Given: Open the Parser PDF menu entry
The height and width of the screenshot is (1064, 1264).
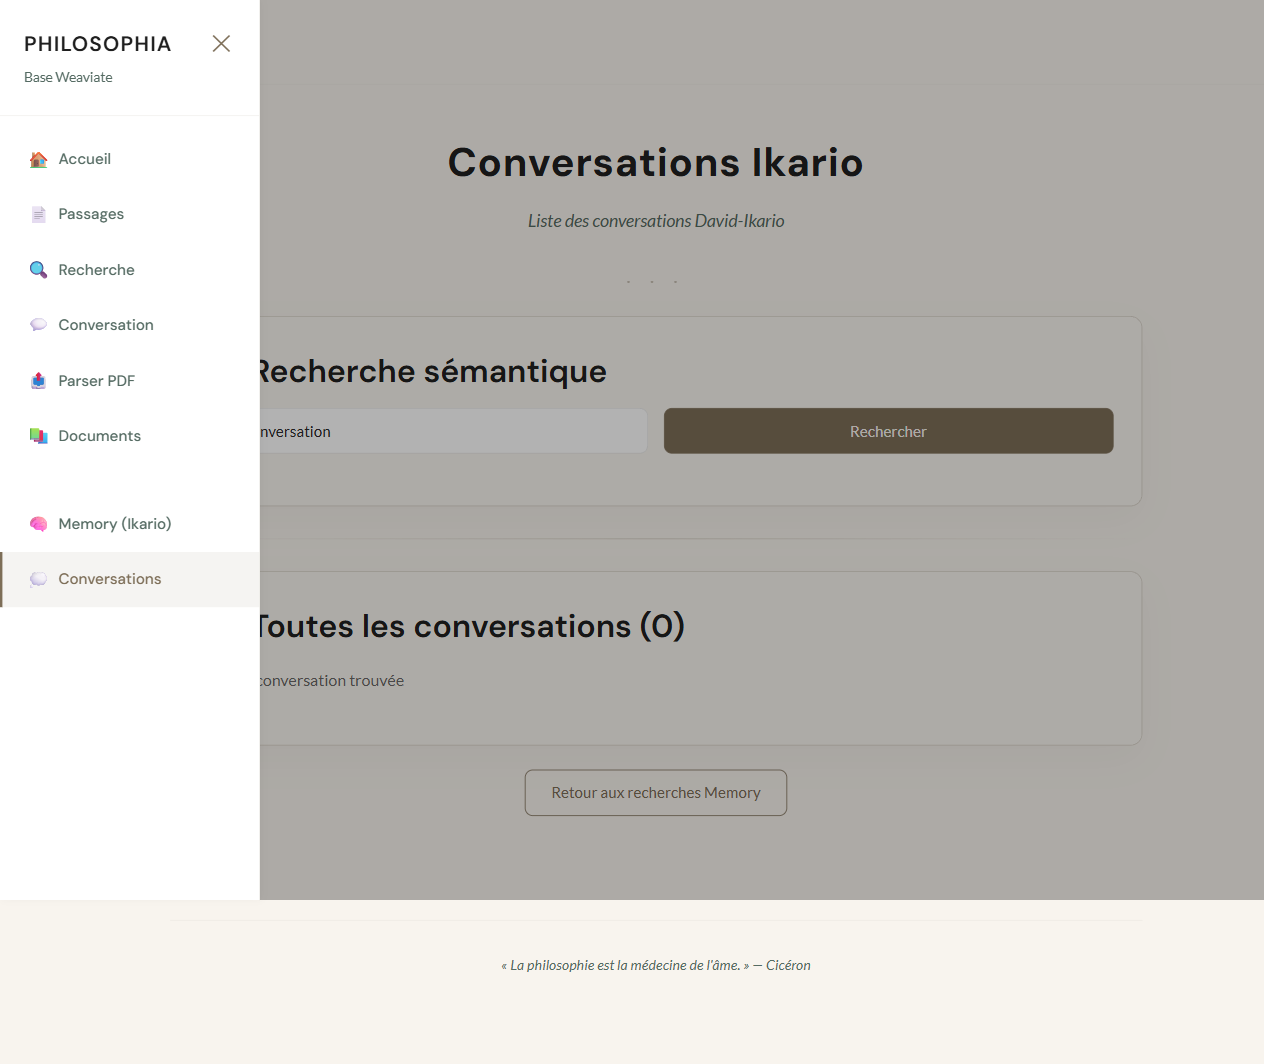Looking at the screenshot, I should 96,381.
